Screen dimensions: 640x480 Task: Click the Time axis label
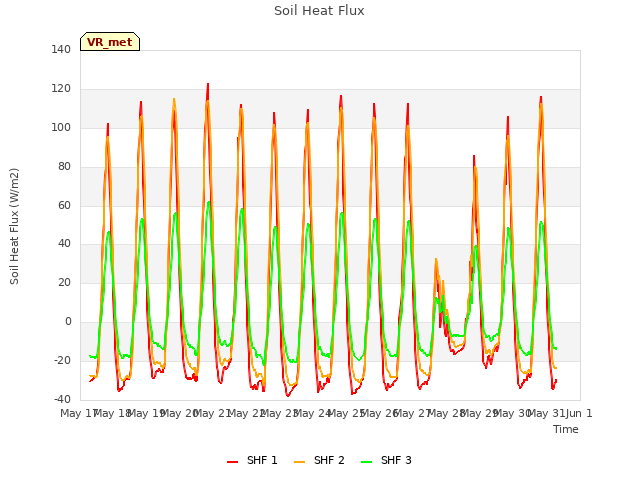tap(566, 429)
